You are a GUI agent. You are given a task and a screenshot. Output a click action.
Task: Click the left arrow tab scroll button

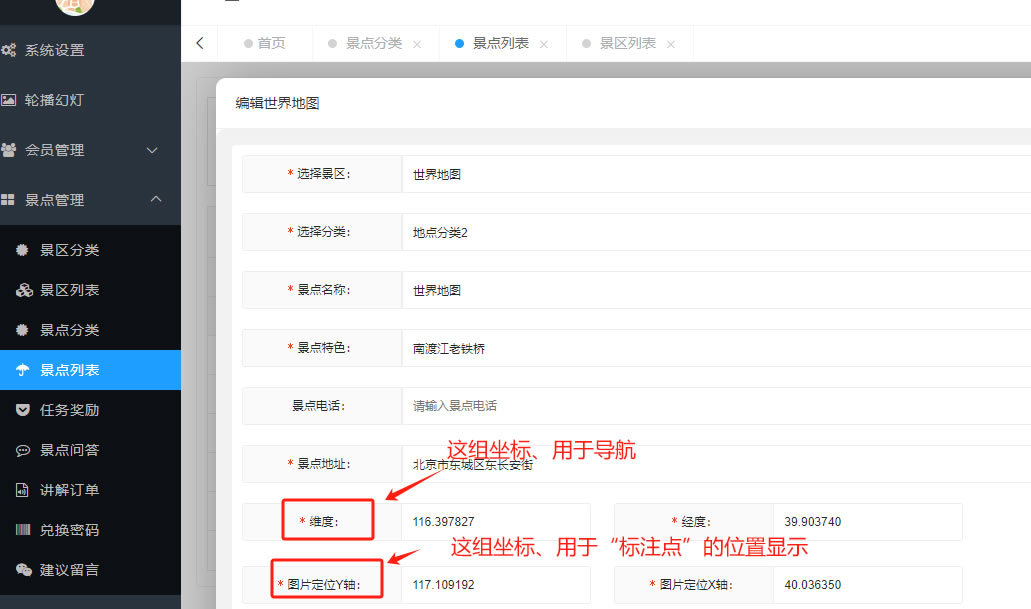coord(199,43)
